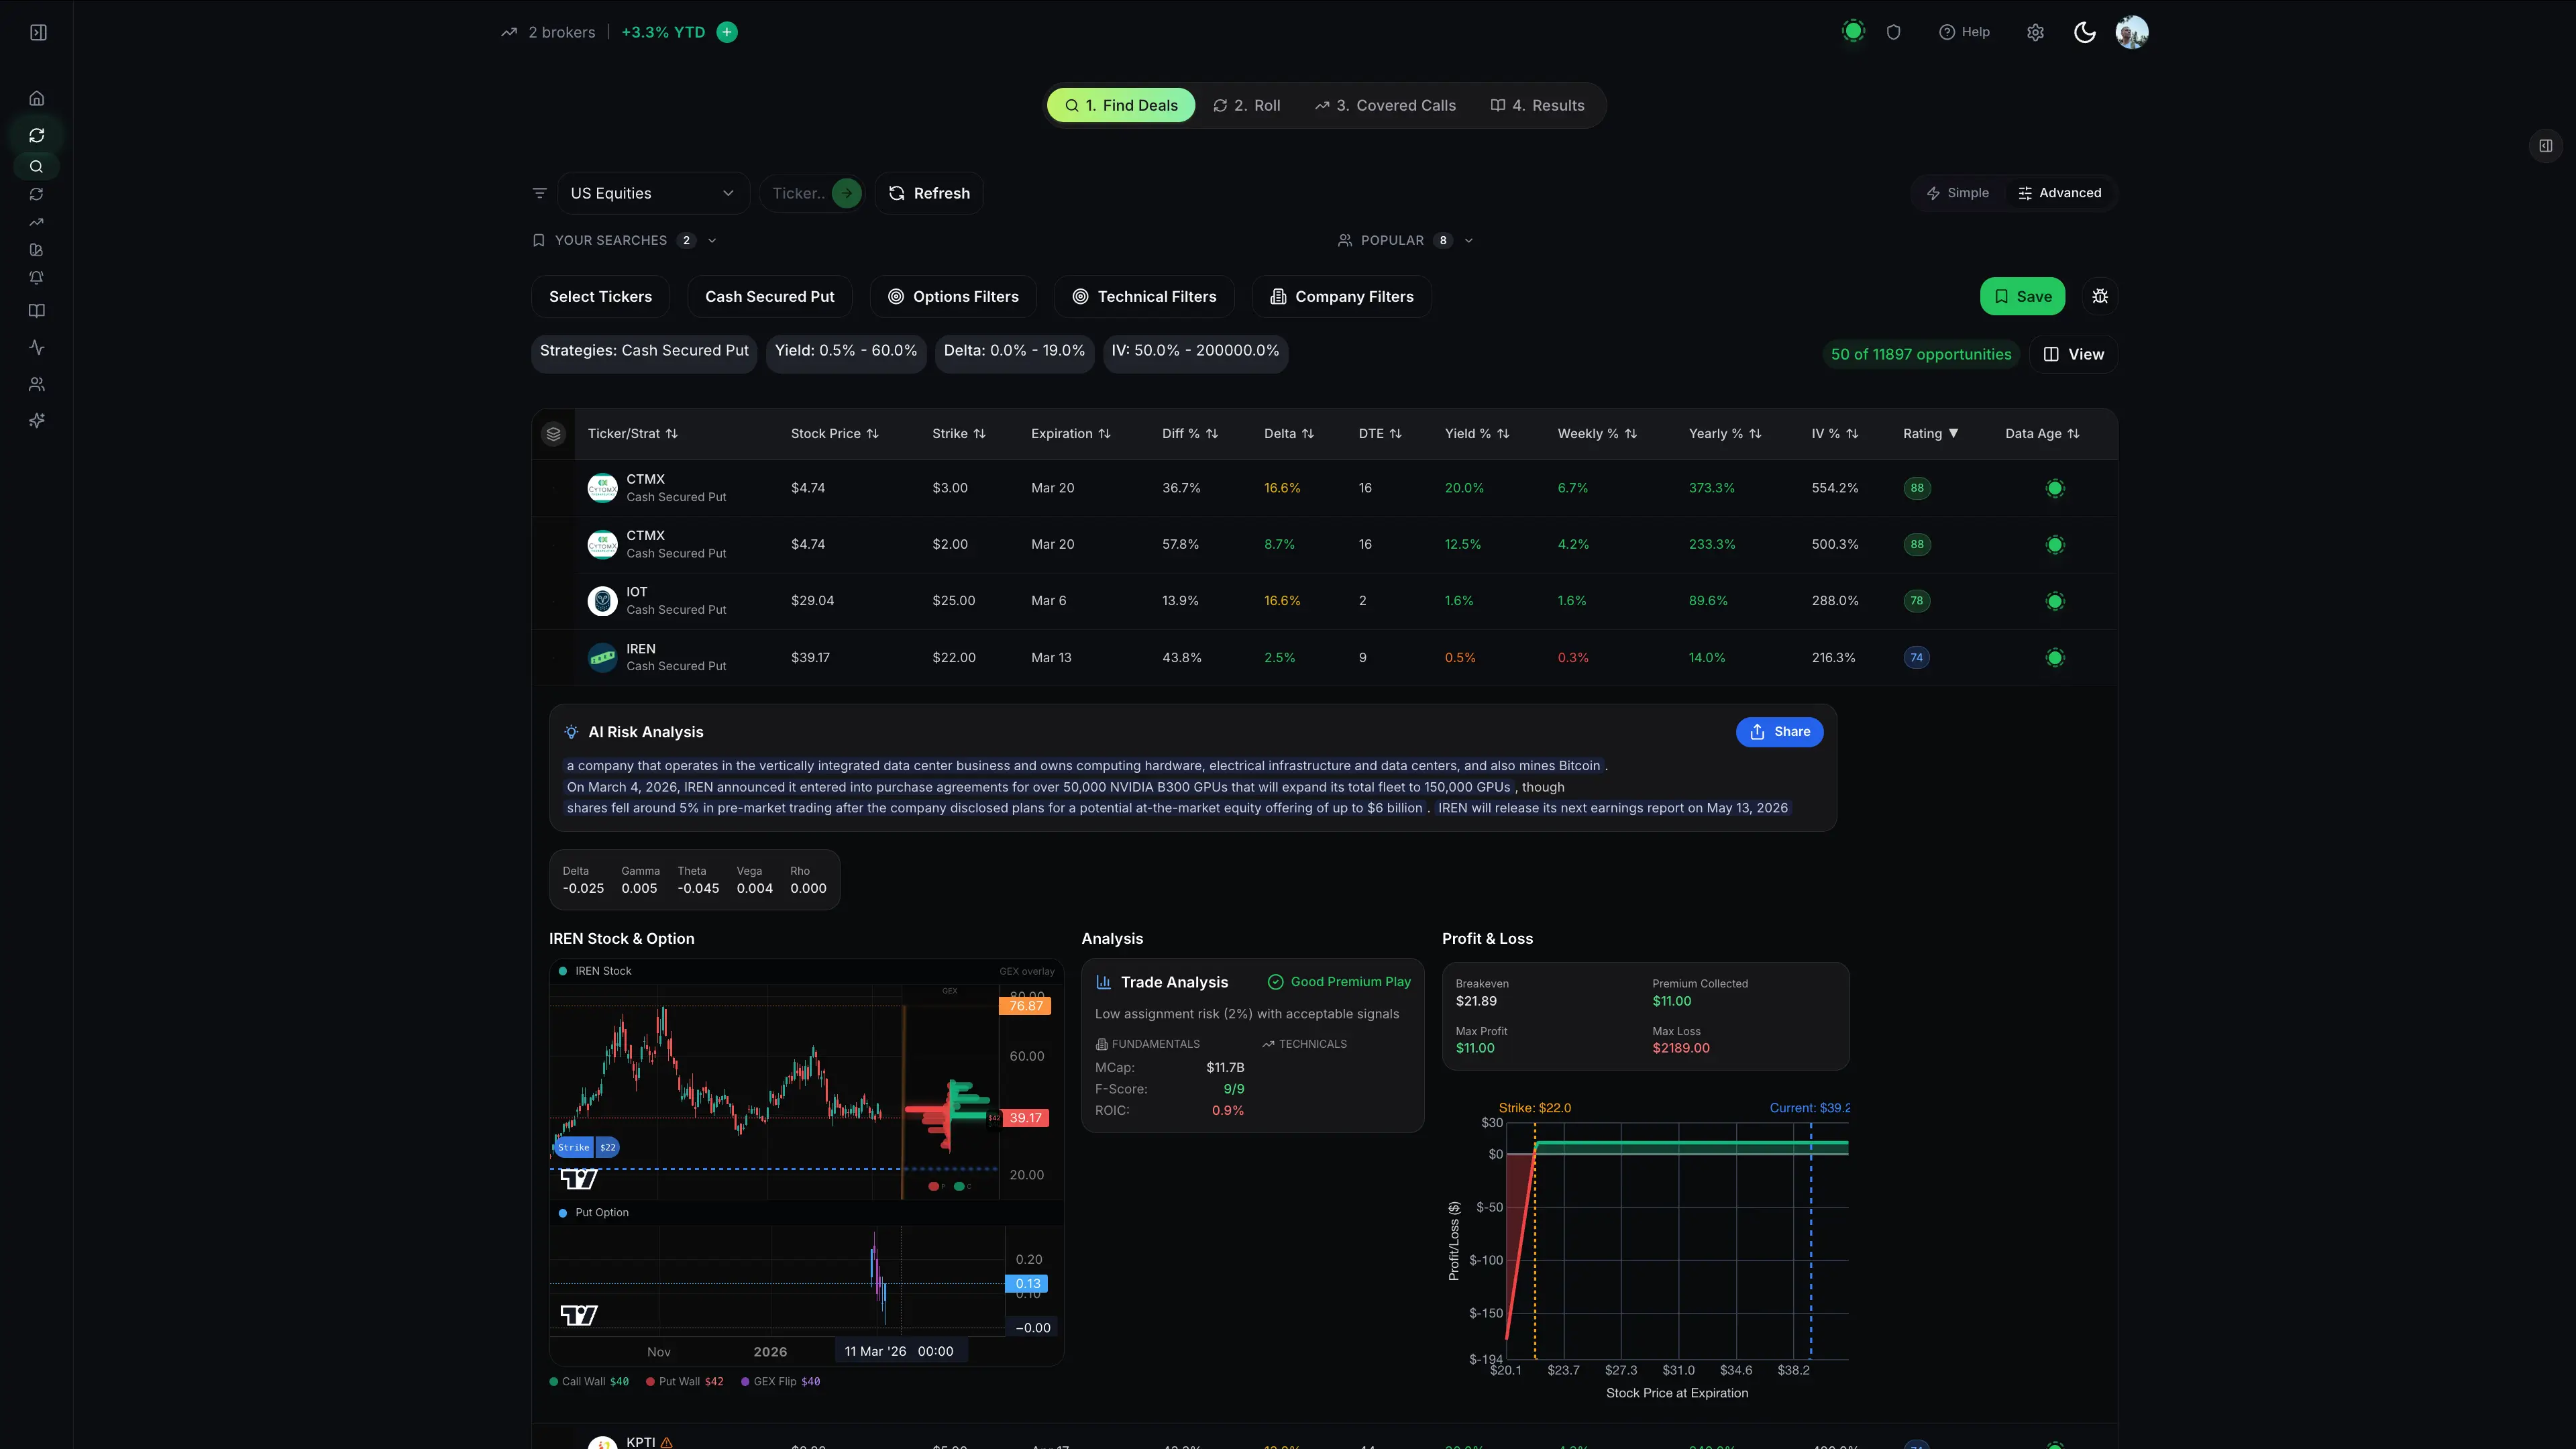2576x1449 pixels.
Task: Click the shield icon in the header
Action: click(x=1893, y=32)
